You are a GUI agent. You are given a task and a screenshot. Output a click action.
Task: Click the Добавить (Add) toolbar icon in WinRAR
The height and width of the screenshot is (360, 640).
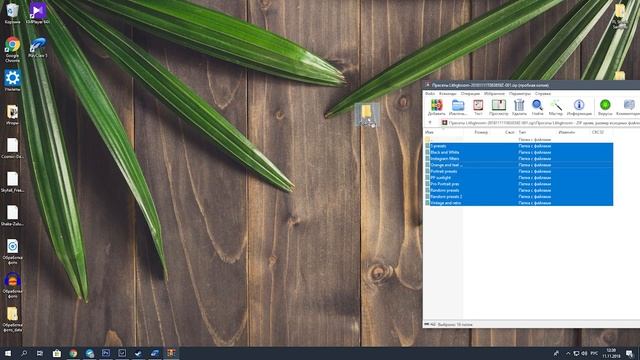(436, 107)
